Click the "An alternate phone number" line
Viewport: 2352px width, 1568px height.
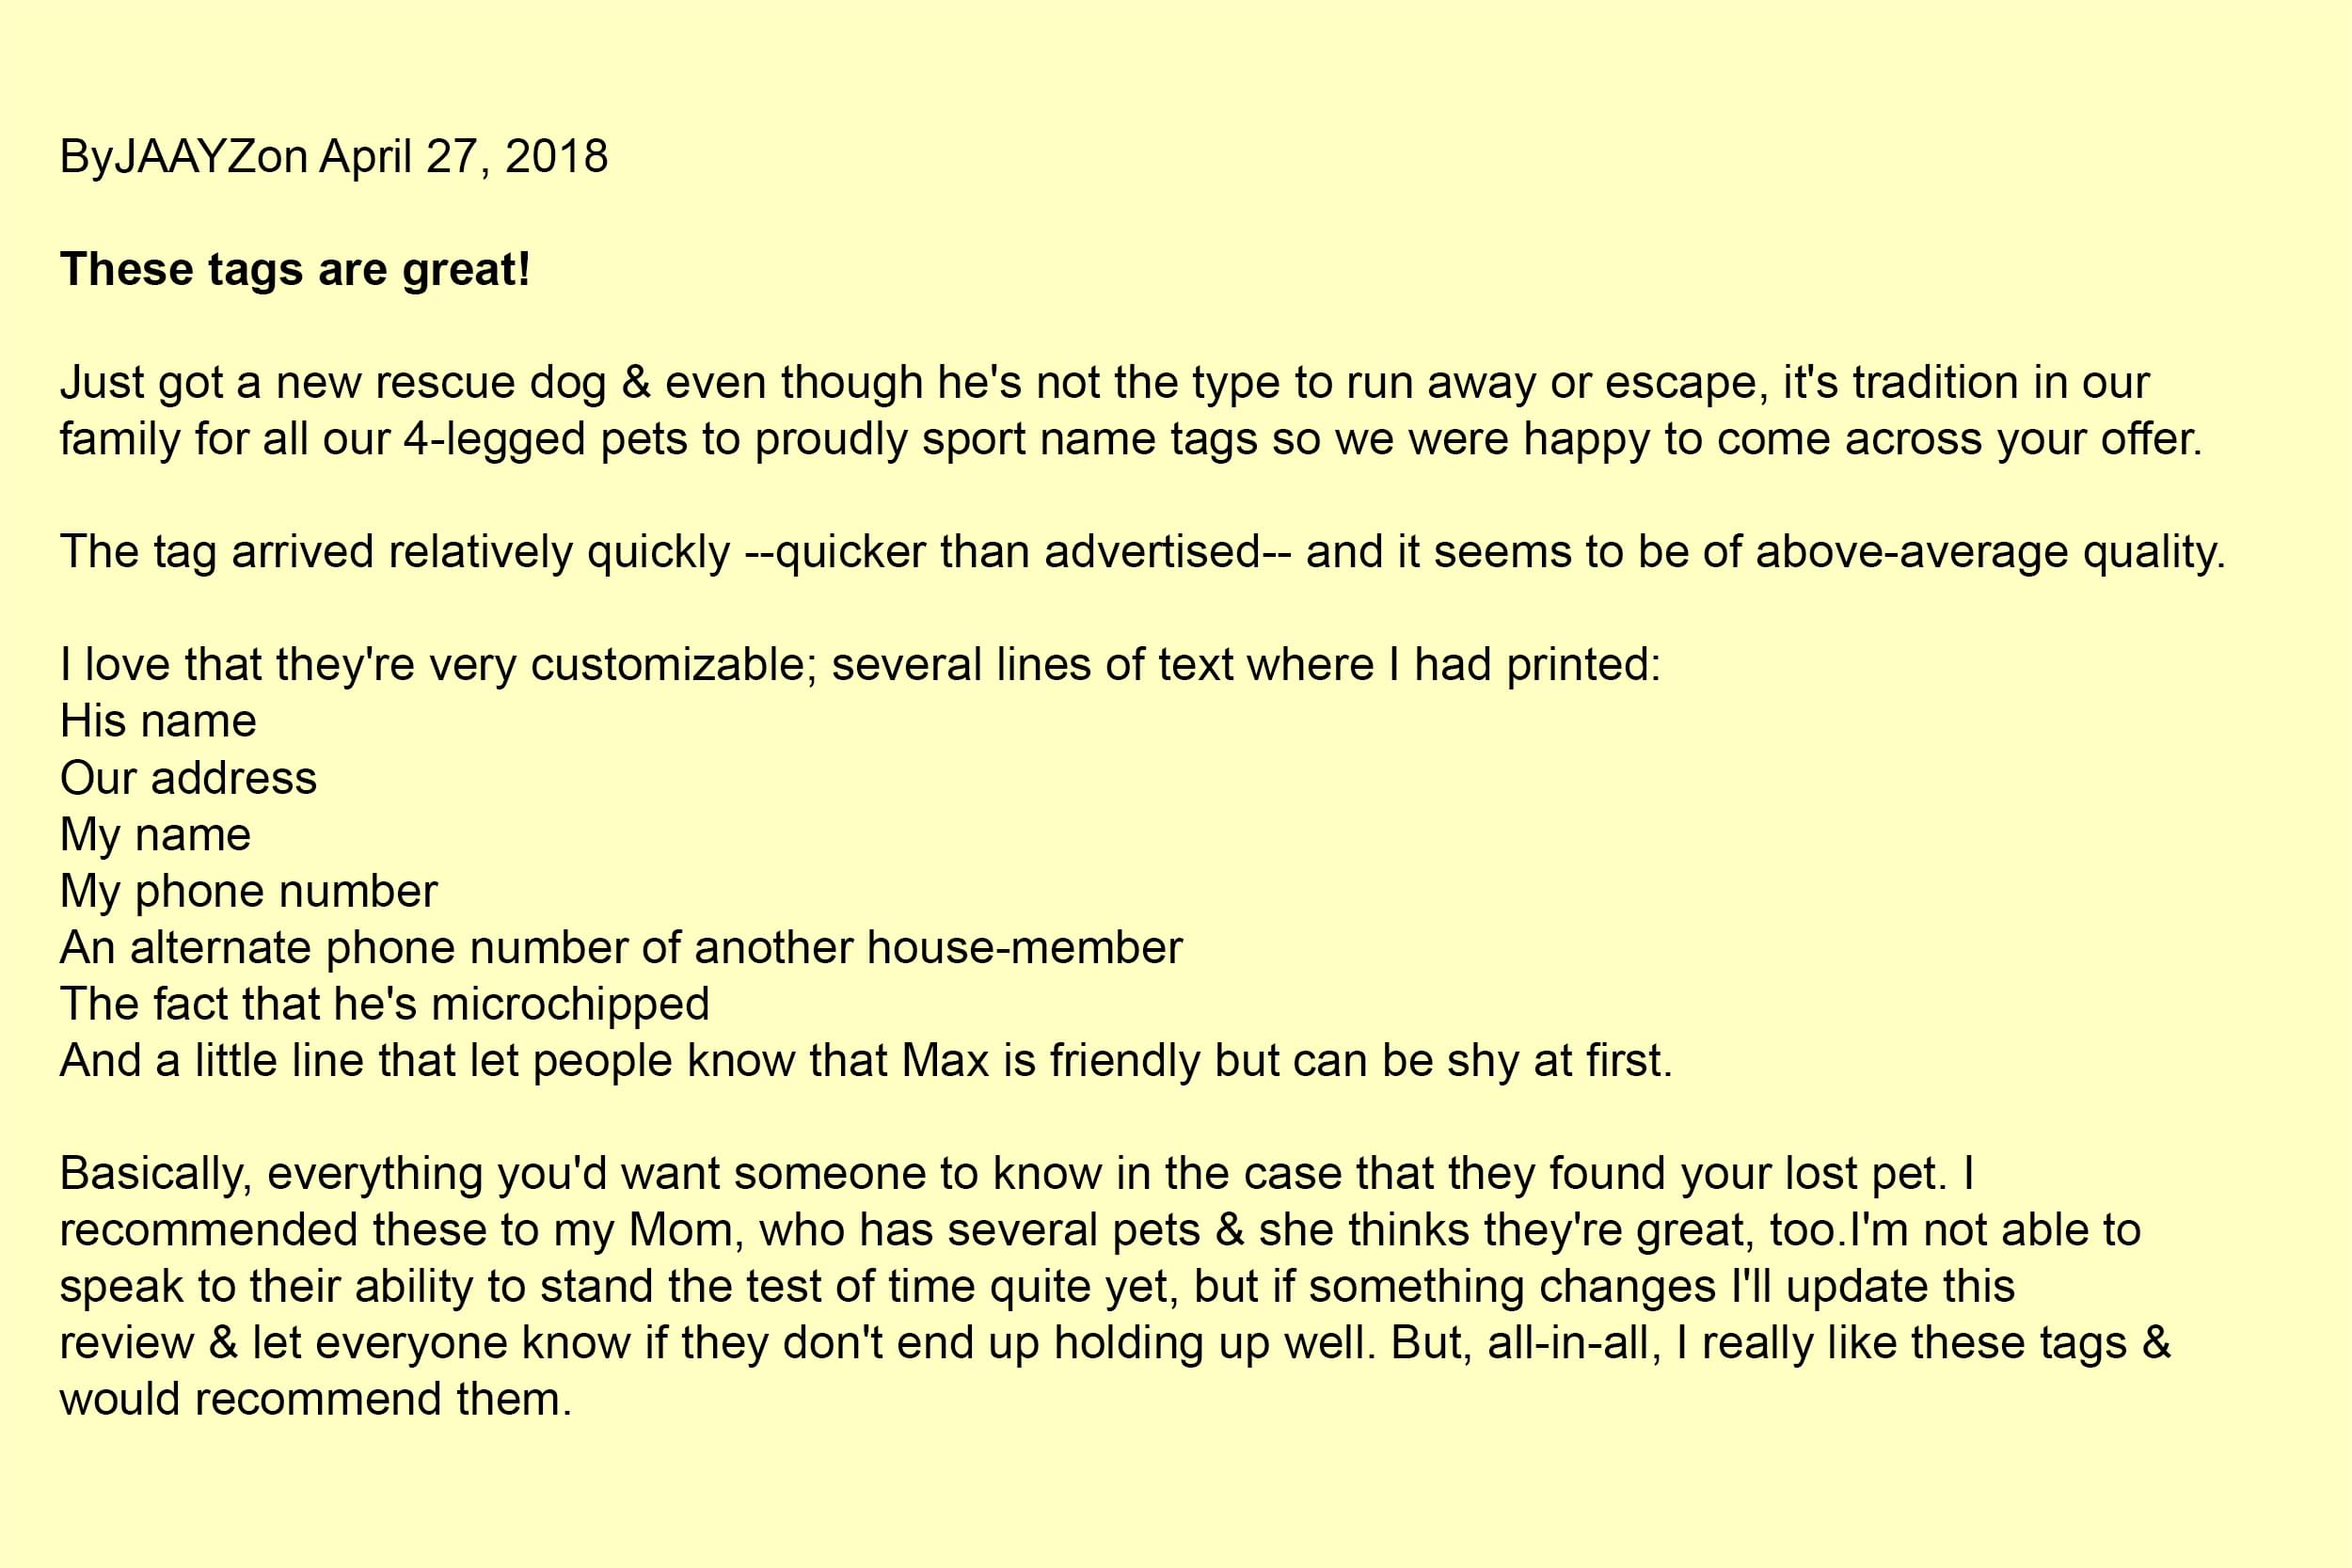tap(620, 948)
